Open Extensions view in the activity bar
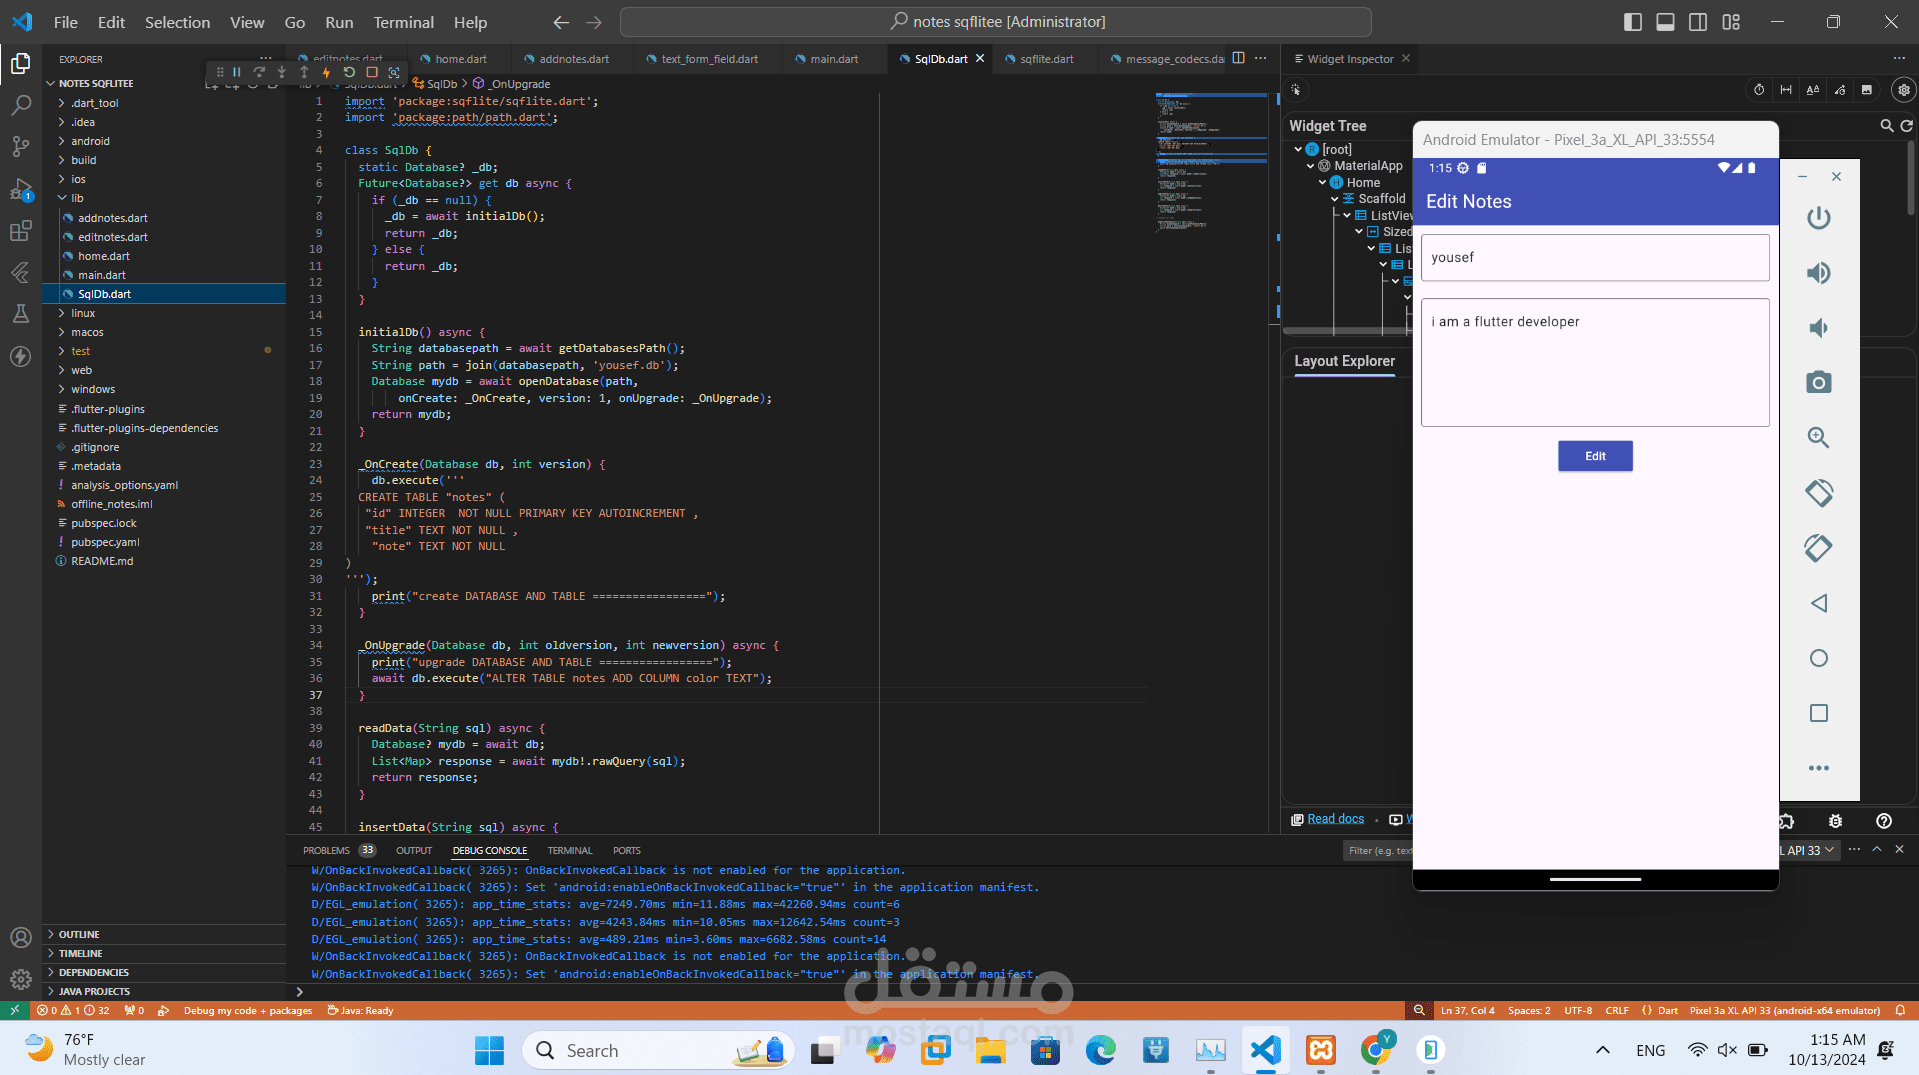1919x1075 pixels. pos(20,232)
